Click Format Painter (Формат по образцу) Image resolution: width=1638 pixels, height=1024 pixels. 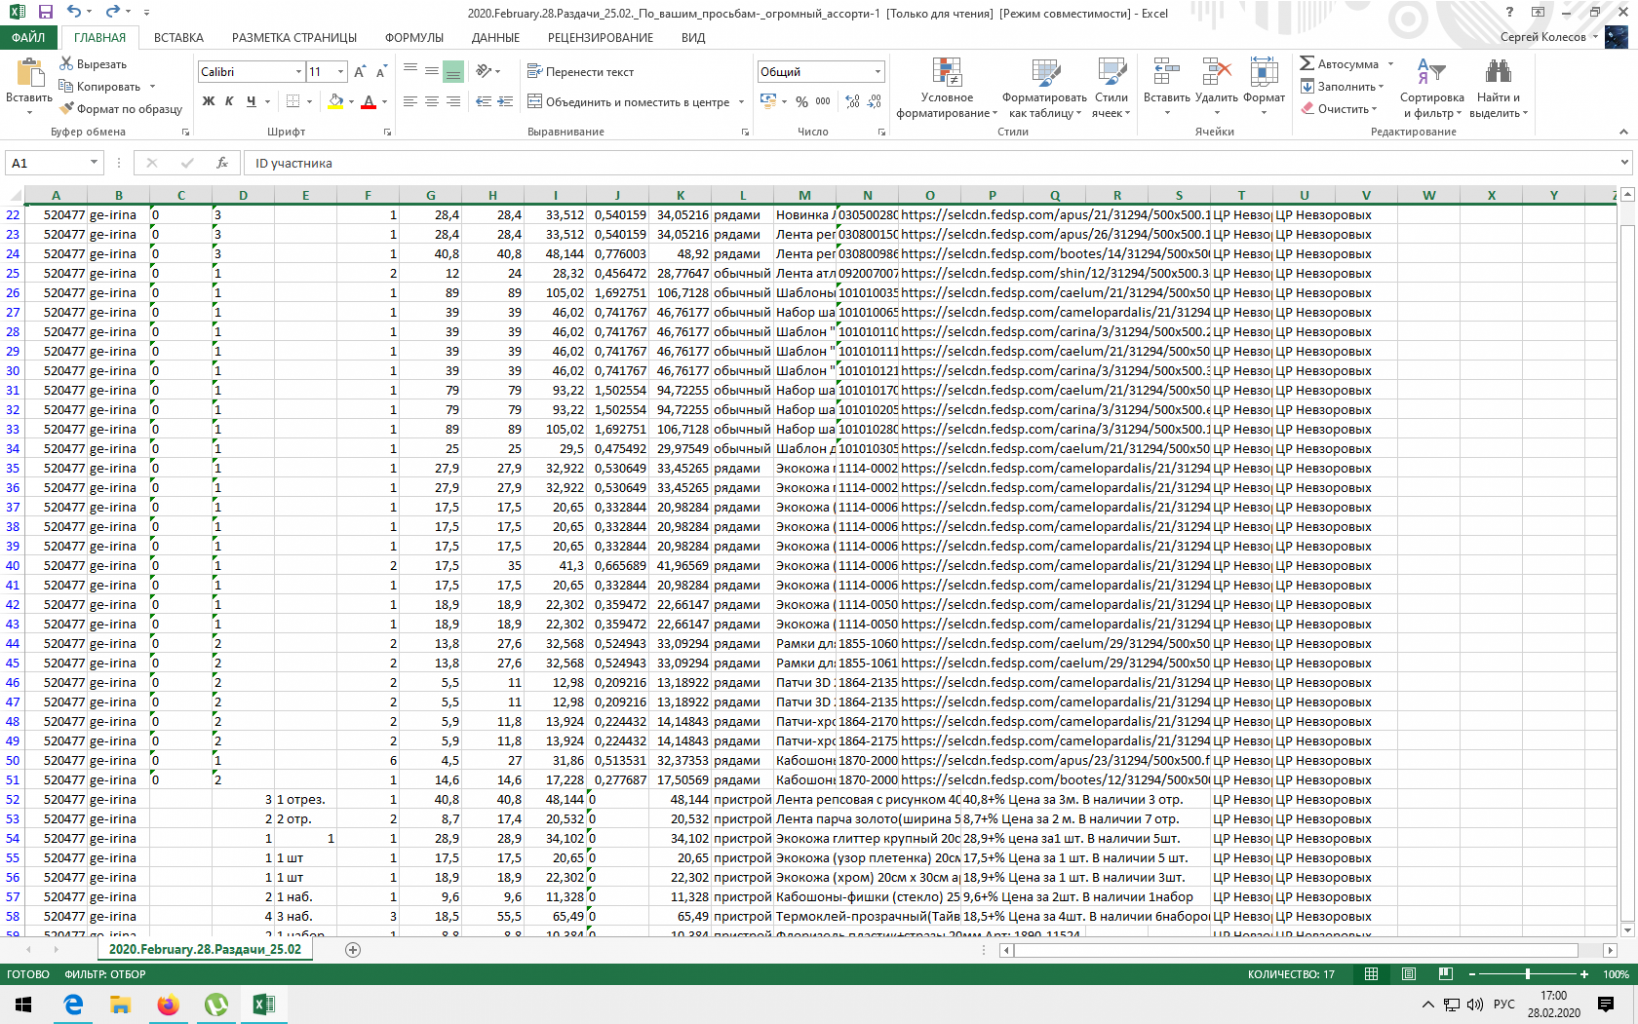[x=121, y=109]
